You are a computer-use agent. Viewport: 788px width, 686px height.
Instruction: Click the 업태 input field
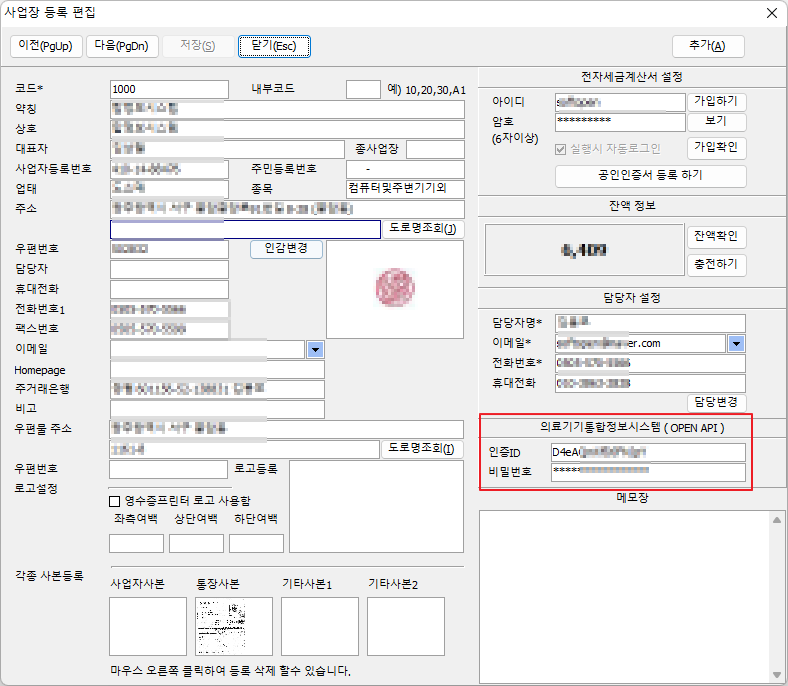(169, 189)
